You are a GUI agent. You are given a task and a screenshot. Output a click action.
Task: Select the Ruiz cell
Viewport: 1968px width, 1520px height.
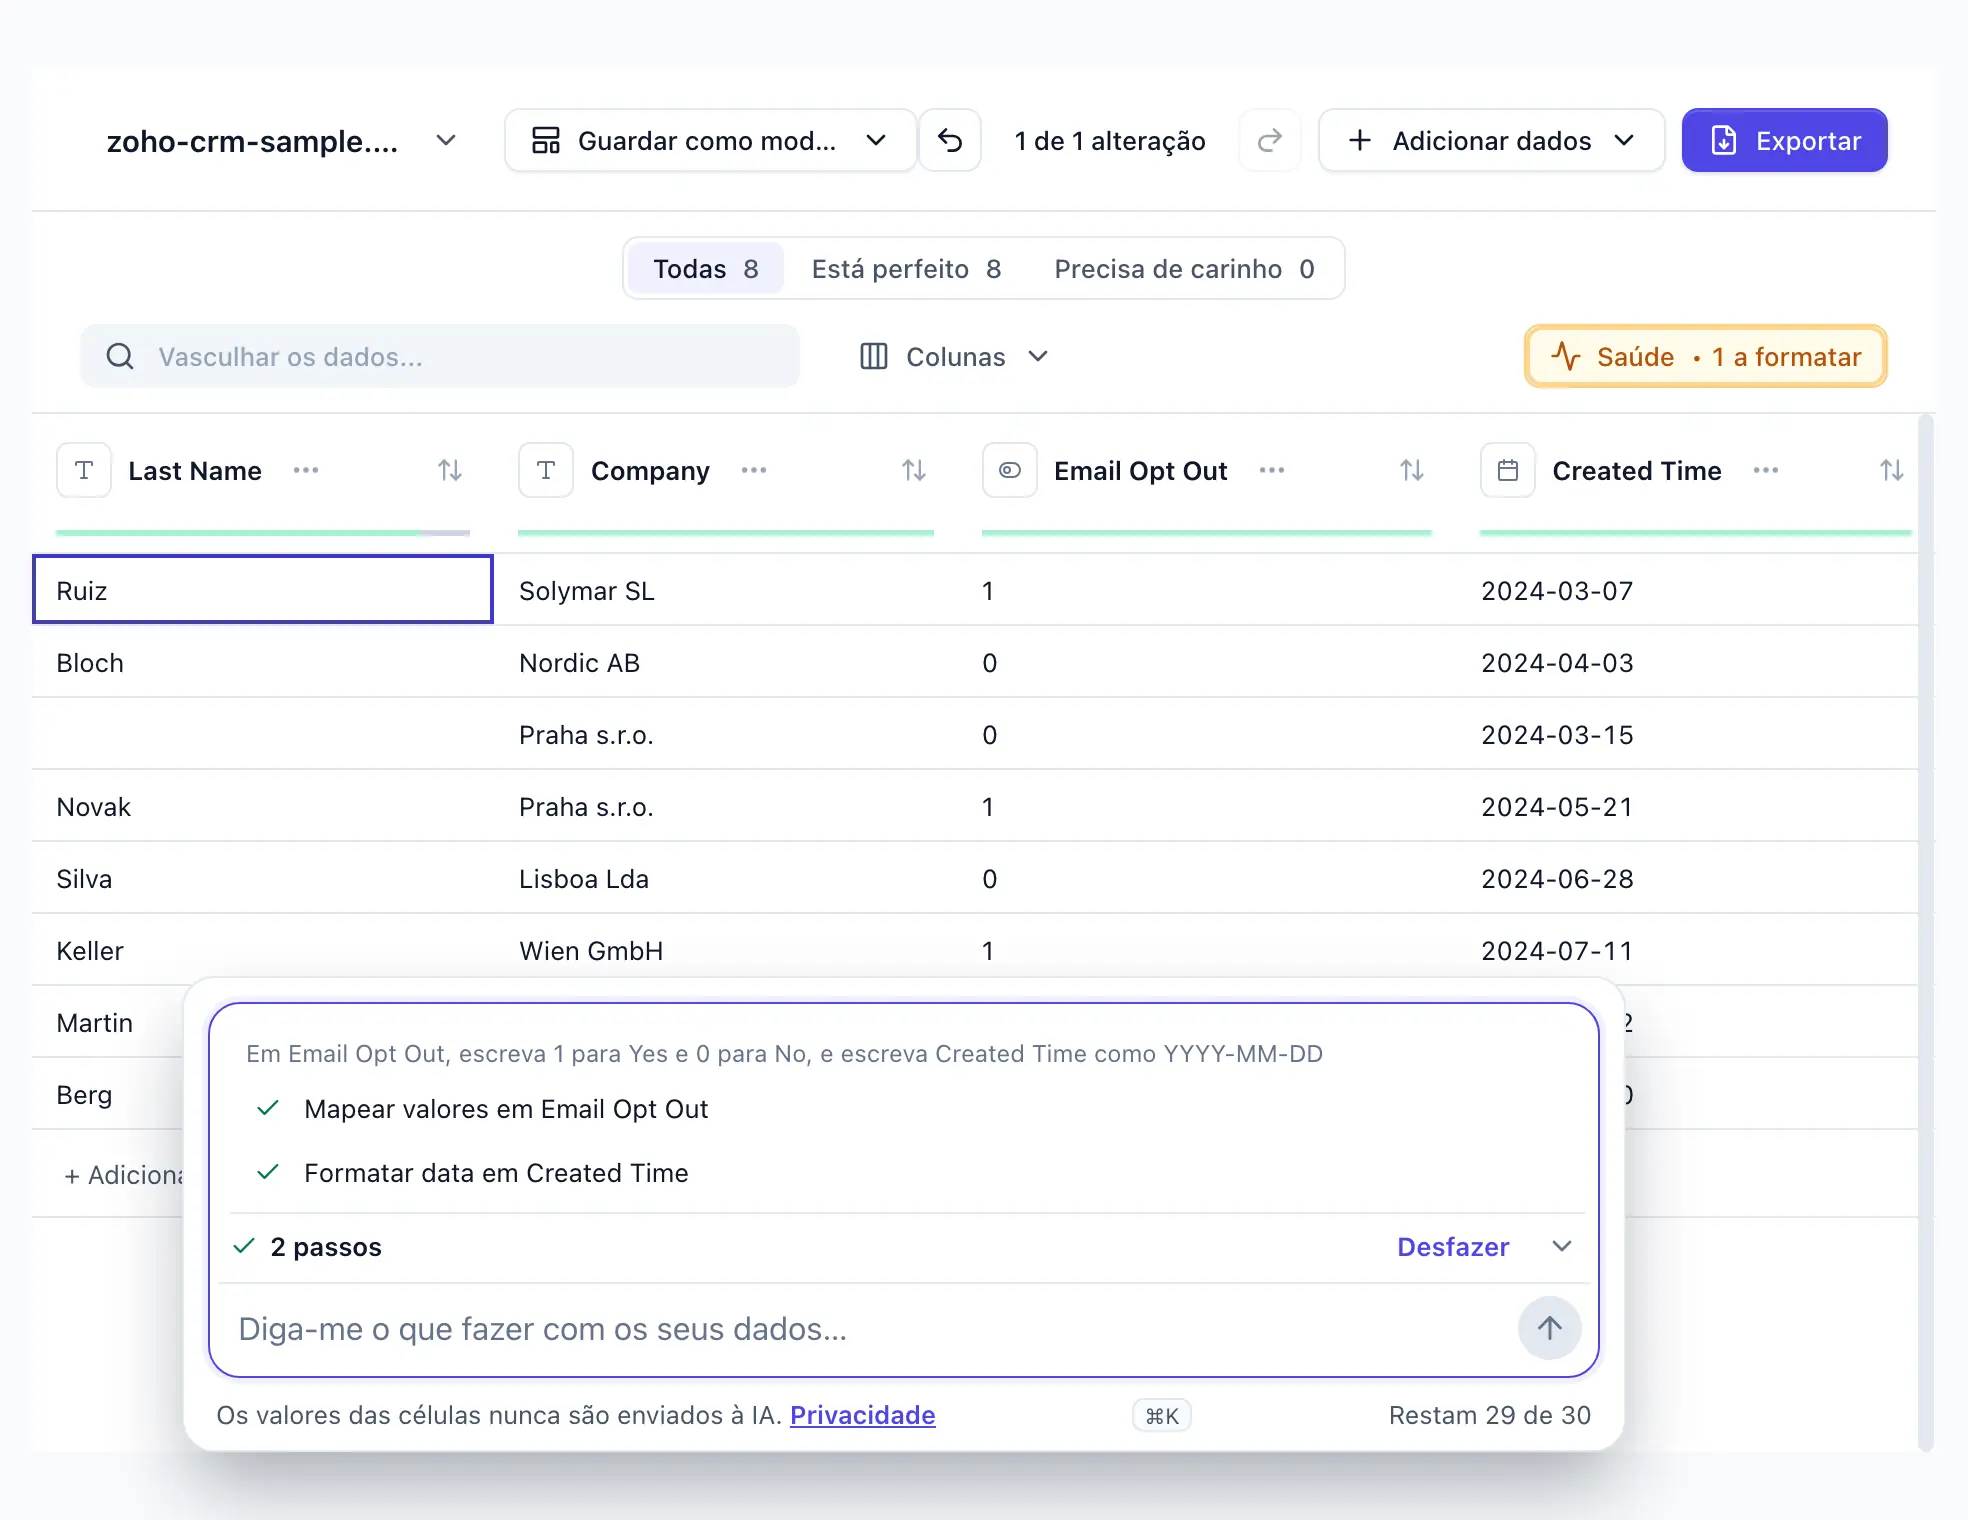pos(263,590)
